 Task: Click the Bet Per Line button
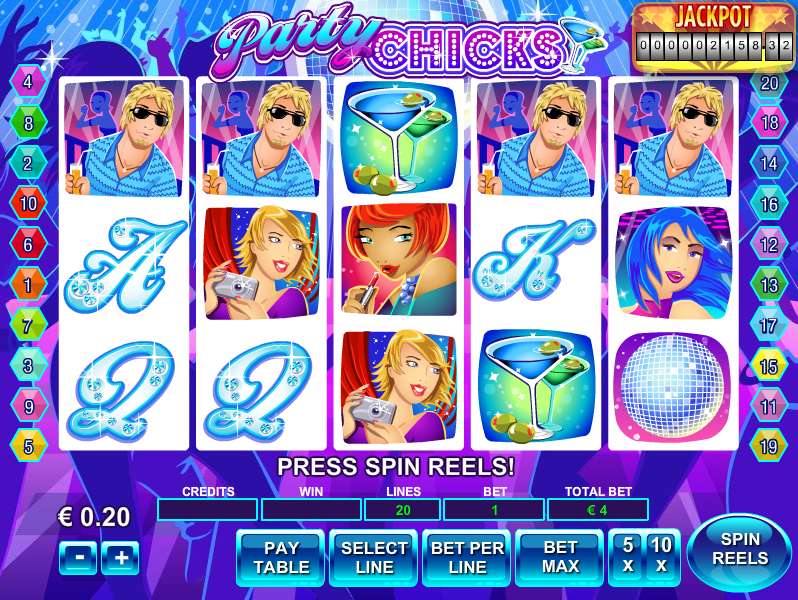click(467, 558)
